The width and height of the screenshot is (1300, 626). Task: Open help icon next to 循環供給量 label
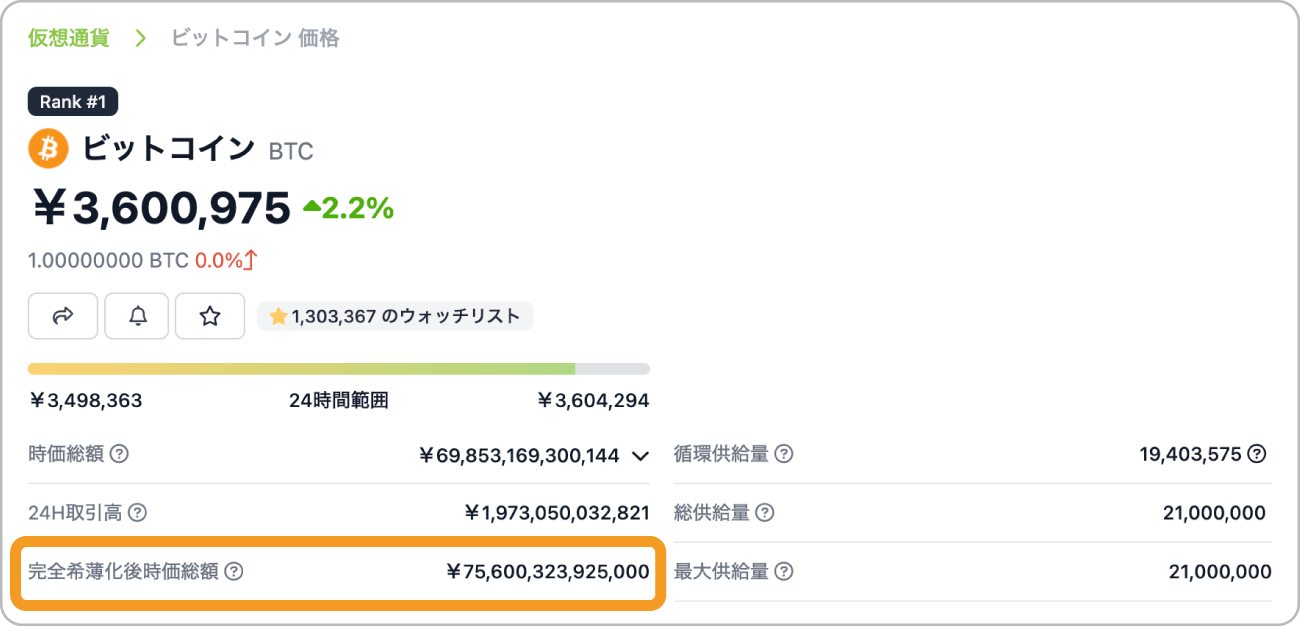784,454
